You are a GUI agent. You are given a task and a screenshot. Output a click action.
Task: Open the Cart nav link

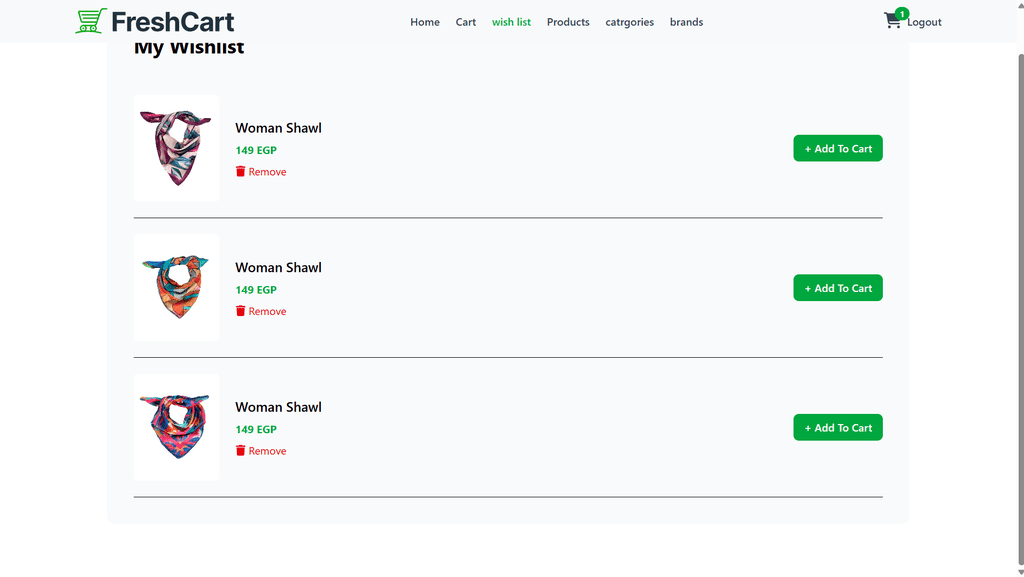[x=466, y=22]
